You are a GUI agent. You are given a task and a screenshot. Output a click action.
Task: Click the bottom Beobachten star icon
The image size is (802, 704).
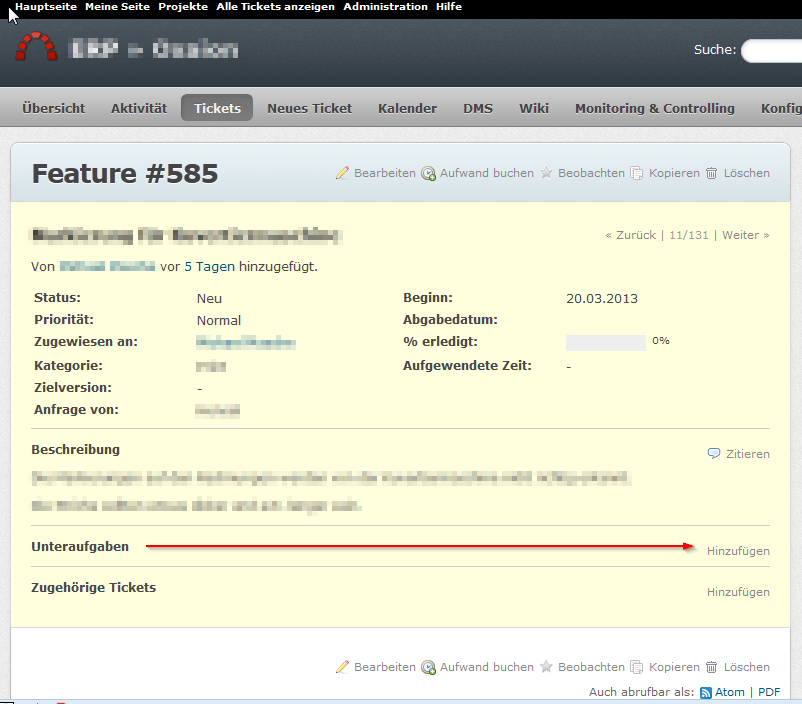pyautogui.click(x=546, y=667)
